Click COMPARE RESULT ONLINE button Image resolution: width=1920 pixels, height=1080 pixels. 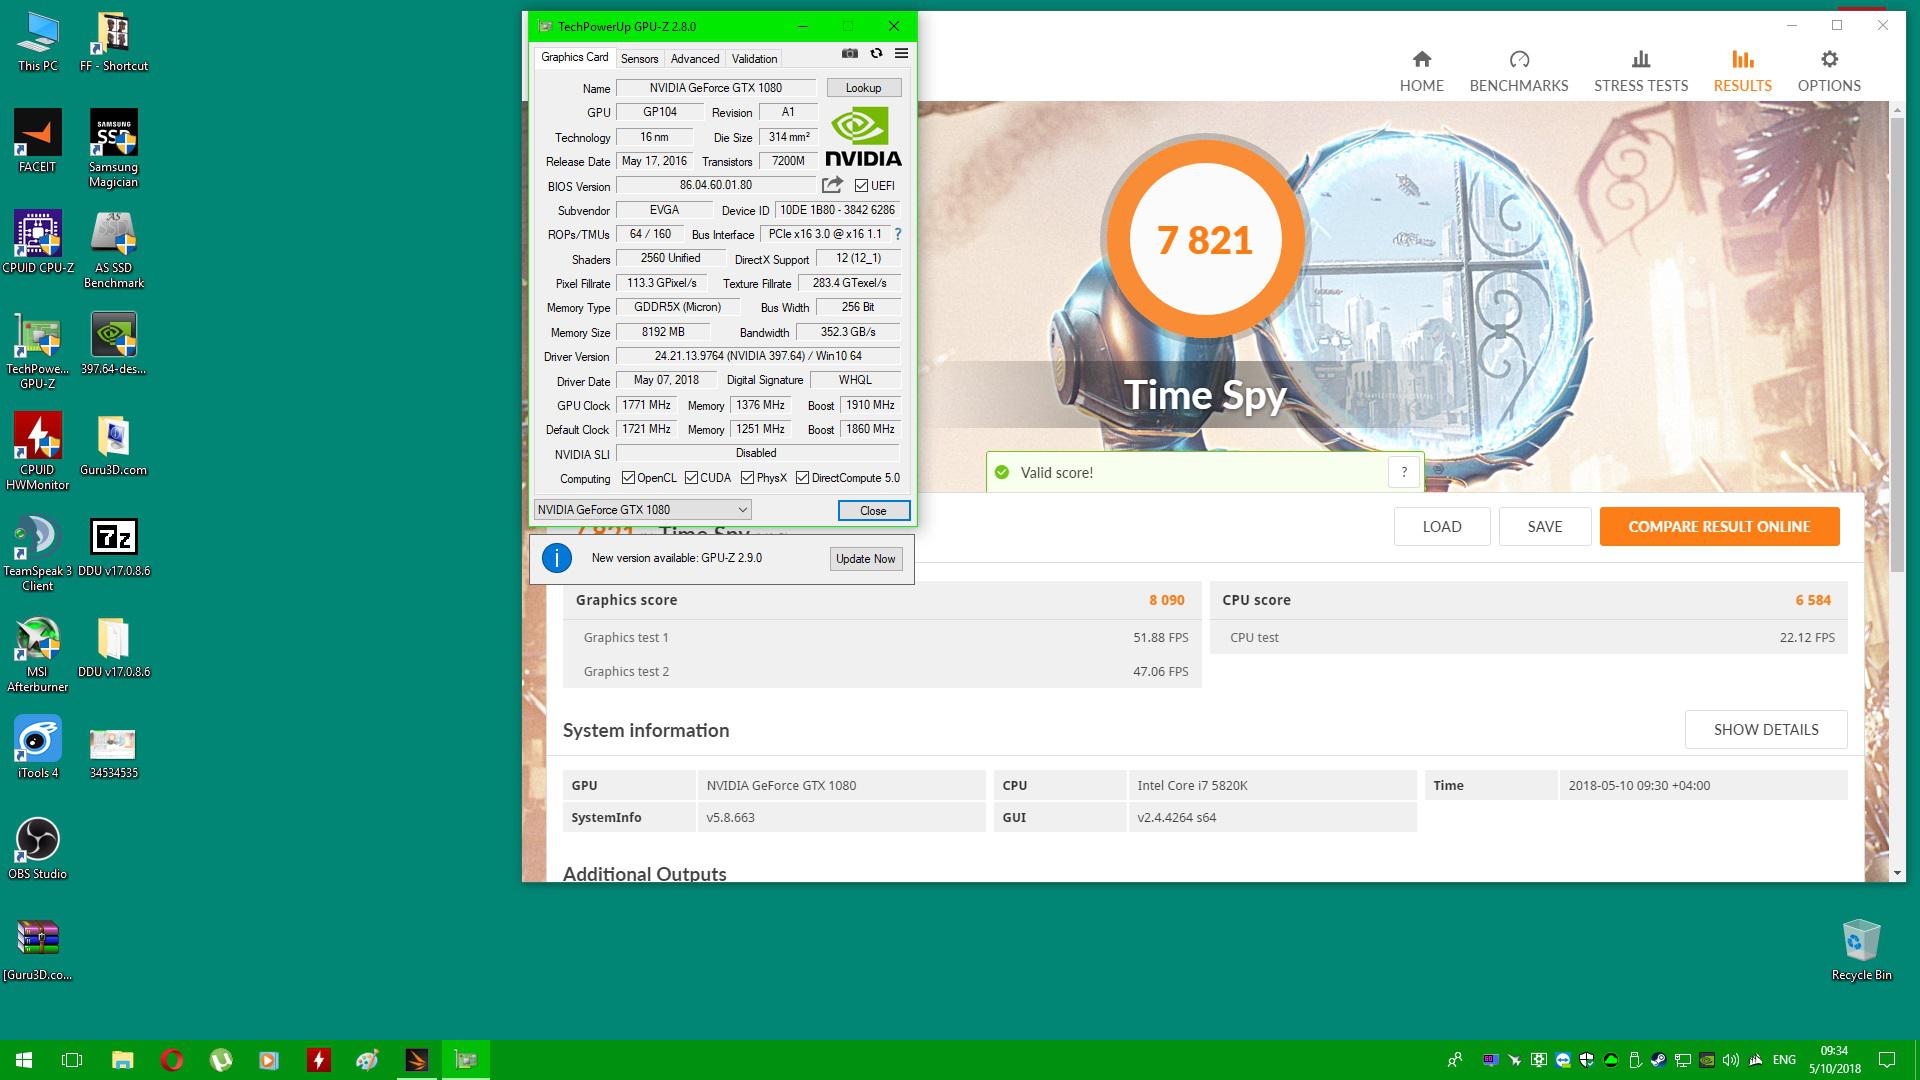coord(1718,526)
